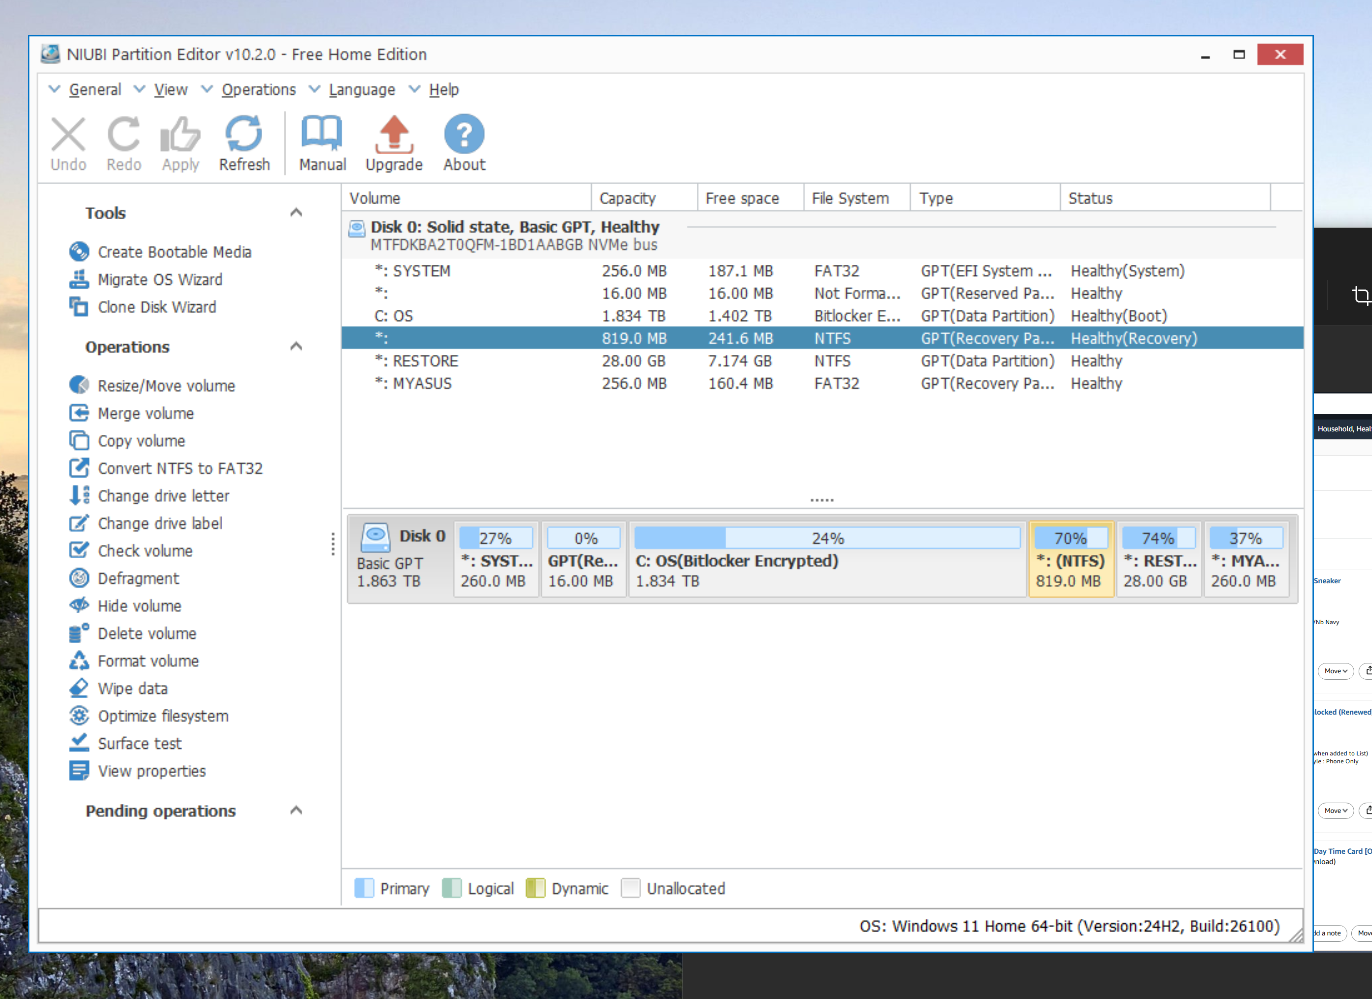Launch Create Bootable Media tool
The height and width of the screenshot is (999, 1372).
[174, 252]
